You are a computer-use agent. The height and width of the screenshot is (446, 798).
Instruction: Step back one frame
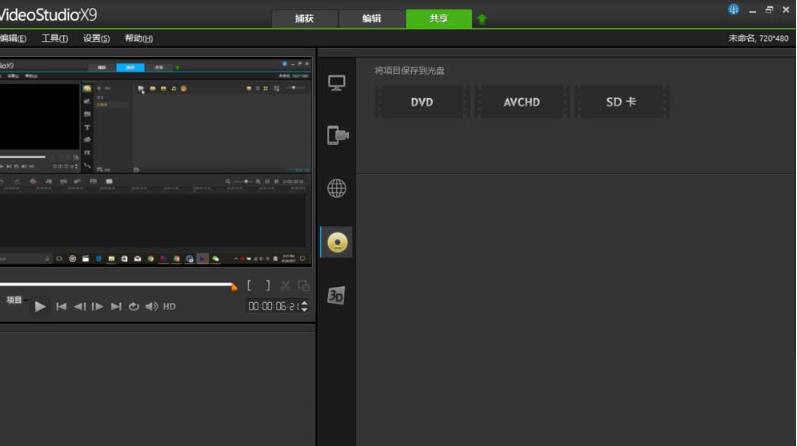(x=79, y=306)
